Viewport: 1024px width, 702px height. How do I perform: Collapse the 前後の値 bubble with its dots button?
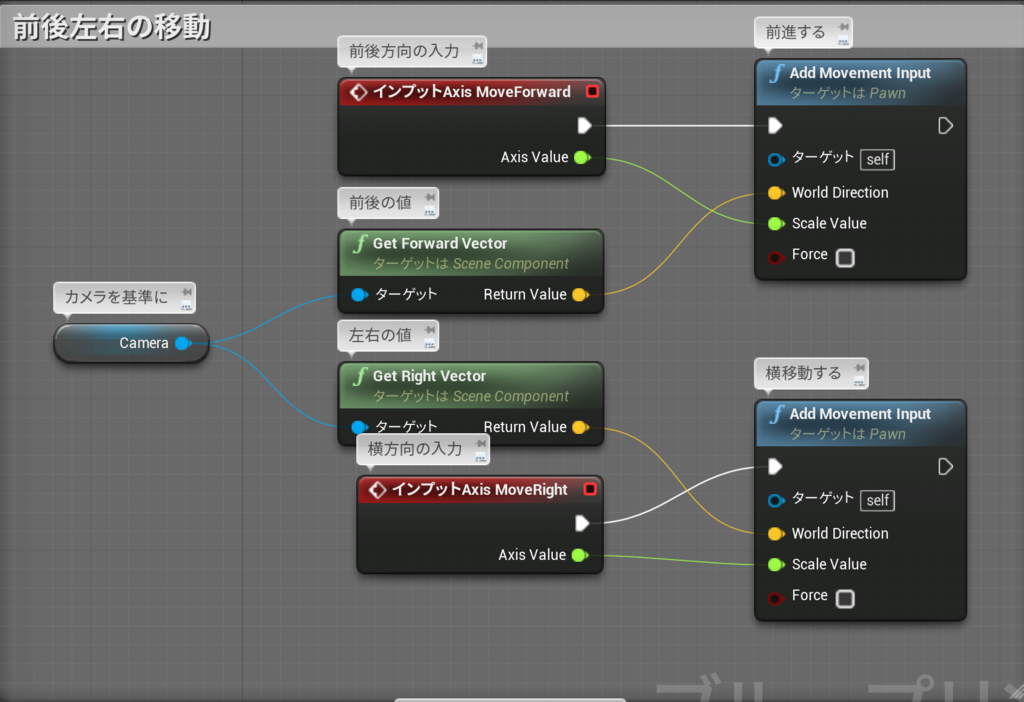429,212
